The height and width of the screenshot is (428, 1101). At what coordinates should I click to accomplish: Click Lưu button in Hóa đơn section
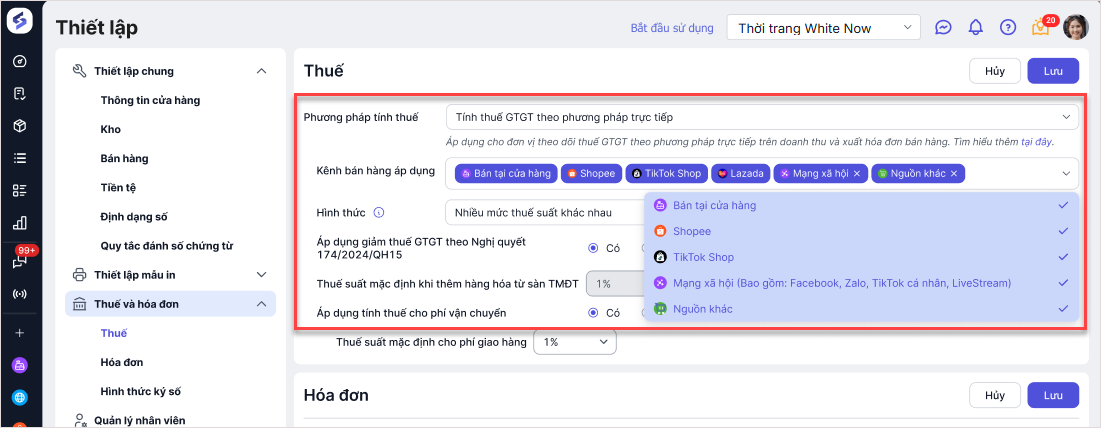click(x=1053, y=396)
